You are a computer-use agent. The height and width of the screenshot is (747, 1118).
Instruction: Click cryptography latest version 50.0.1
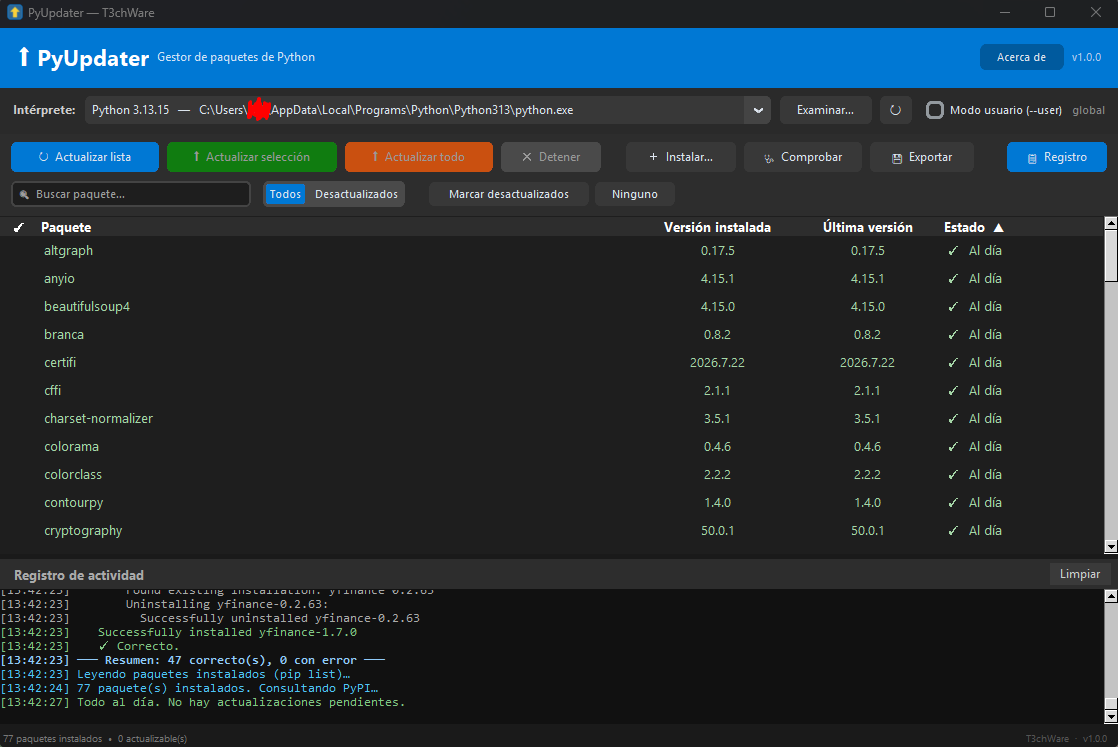click(867, 530)
